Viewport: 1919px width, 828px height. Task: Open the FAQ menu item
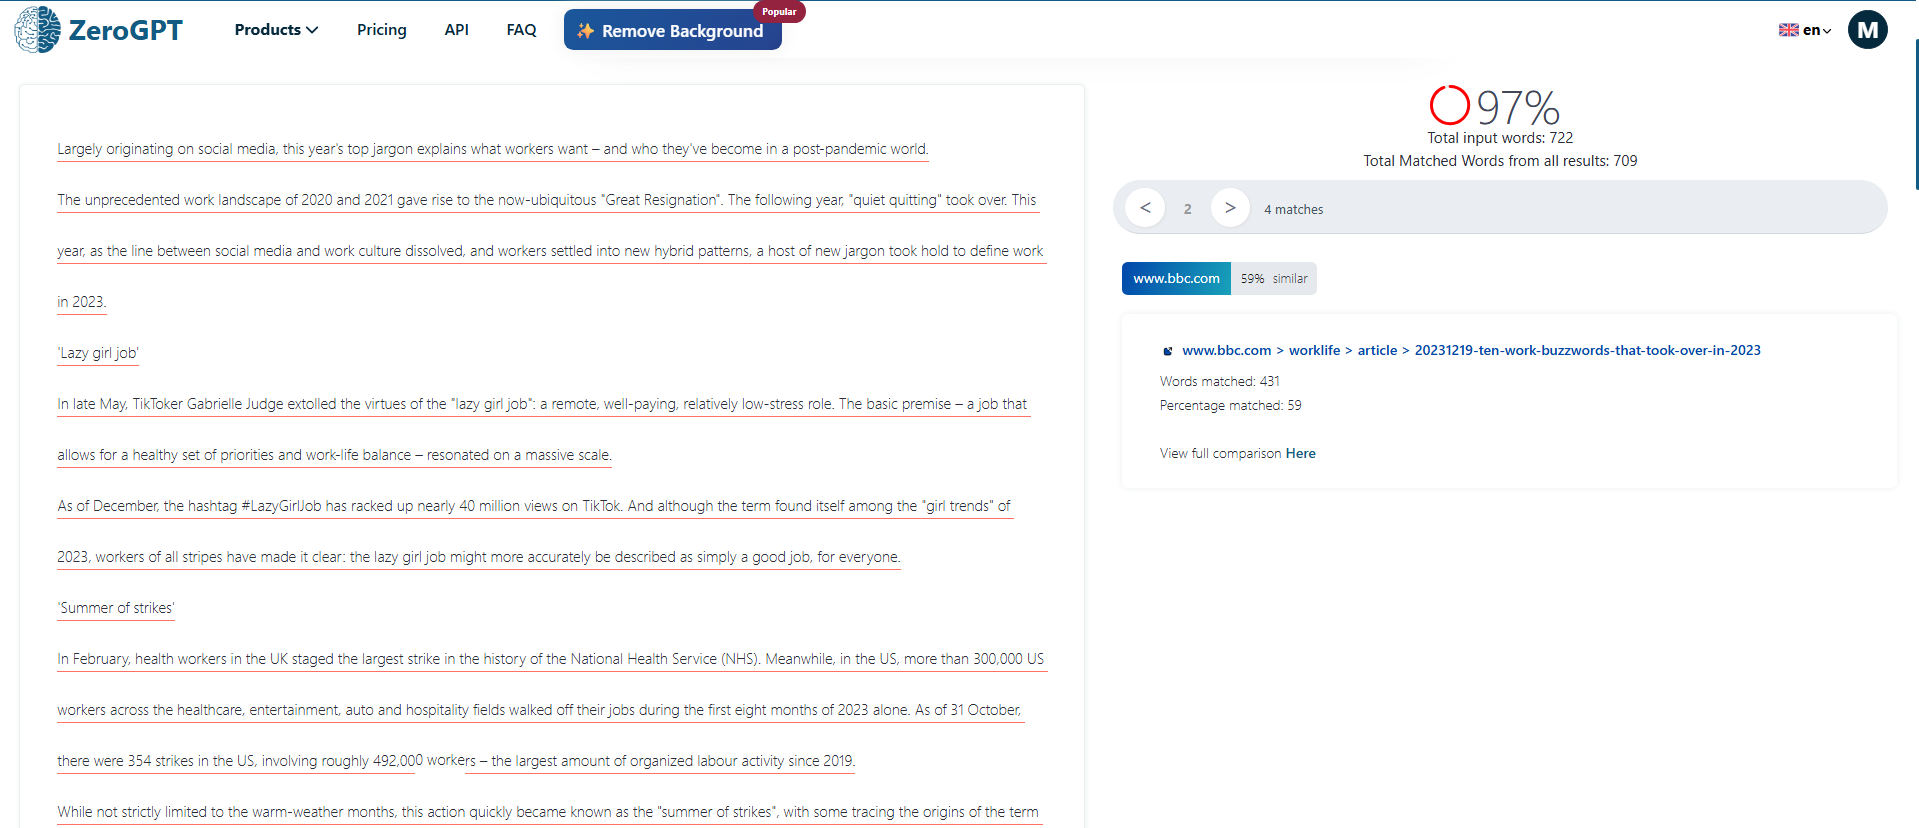[x=521, y=30]
